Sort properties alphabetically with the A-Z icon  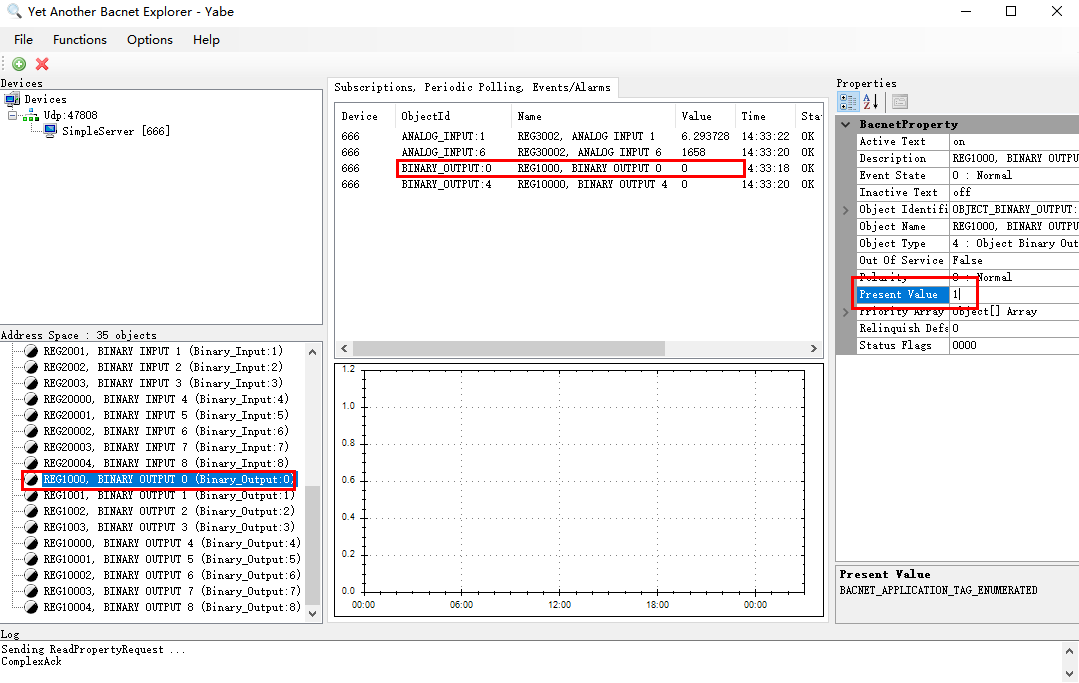tap(870, 102)
